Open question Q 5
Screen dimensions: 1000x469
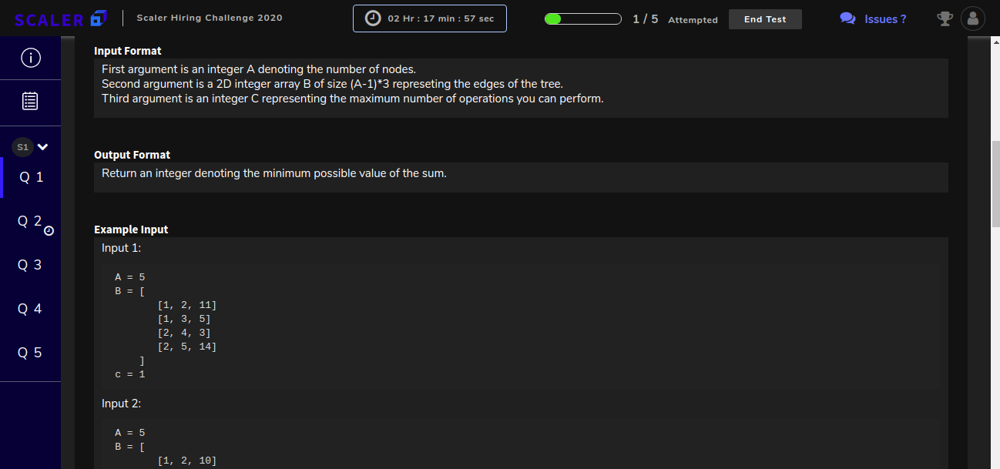click(x=31, y=353)
